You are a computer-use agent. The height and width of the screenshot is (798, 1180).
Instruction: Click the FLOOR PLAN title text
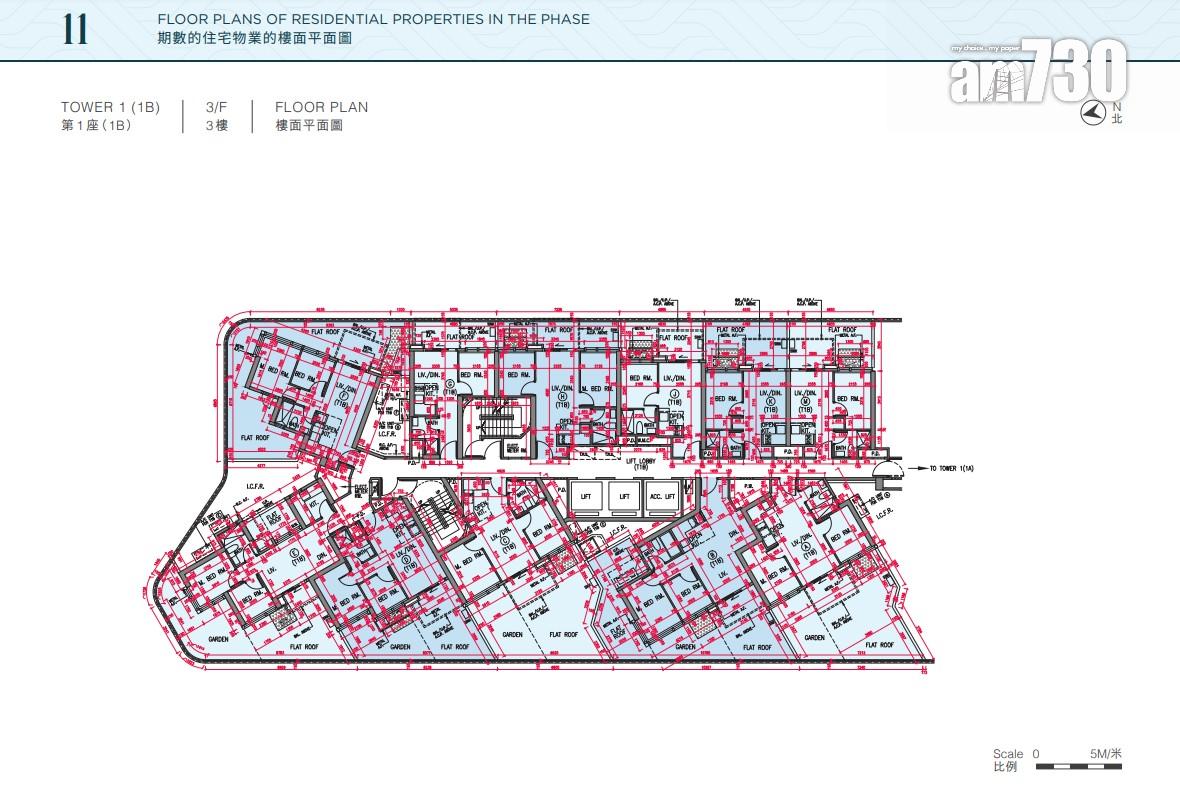(321, 107)
